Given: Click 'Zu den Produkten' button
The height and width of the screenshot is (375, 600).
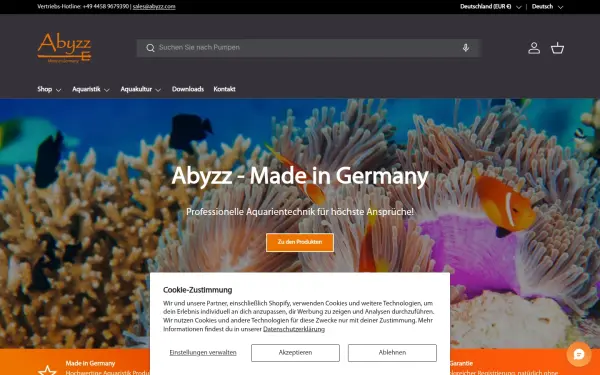Looking at the screenshot, I should coord(300,242).
